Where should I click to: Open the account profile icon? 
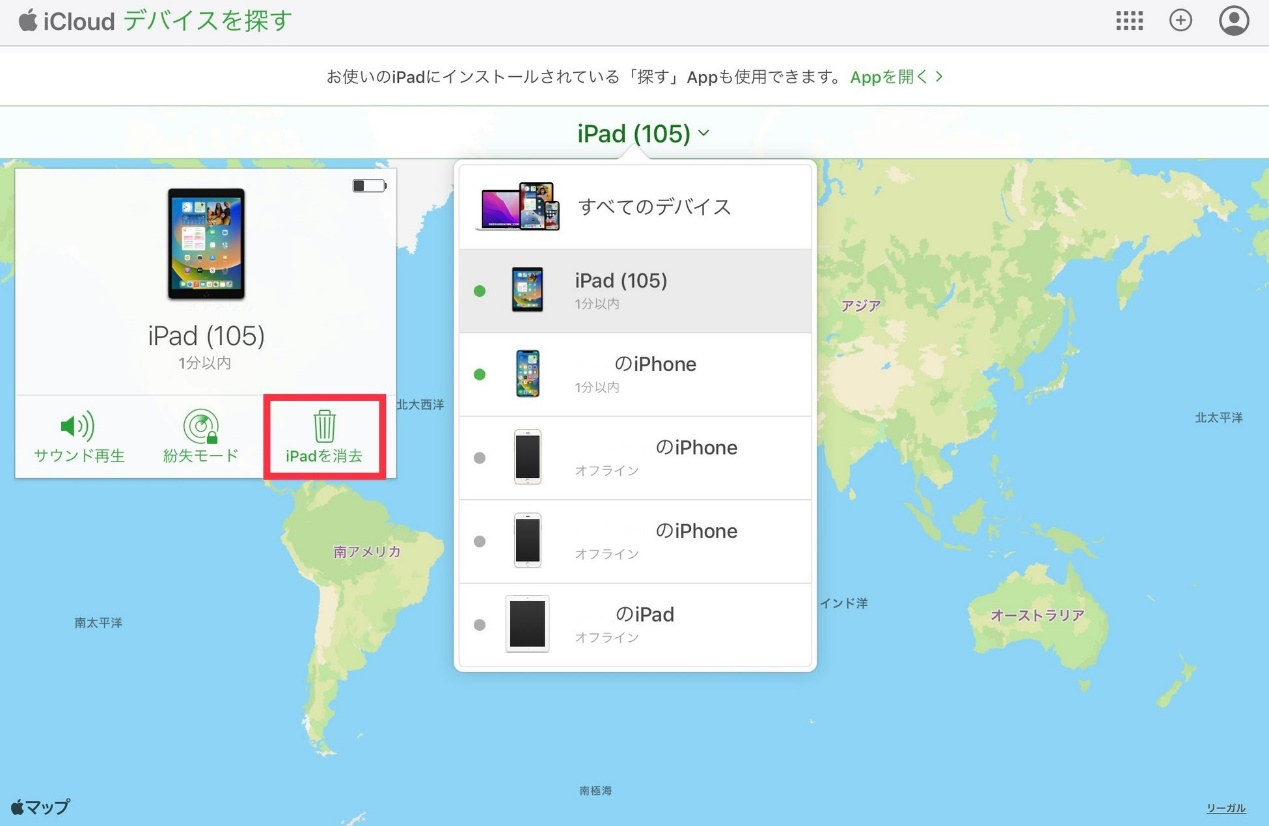(x=1234, y=21)
